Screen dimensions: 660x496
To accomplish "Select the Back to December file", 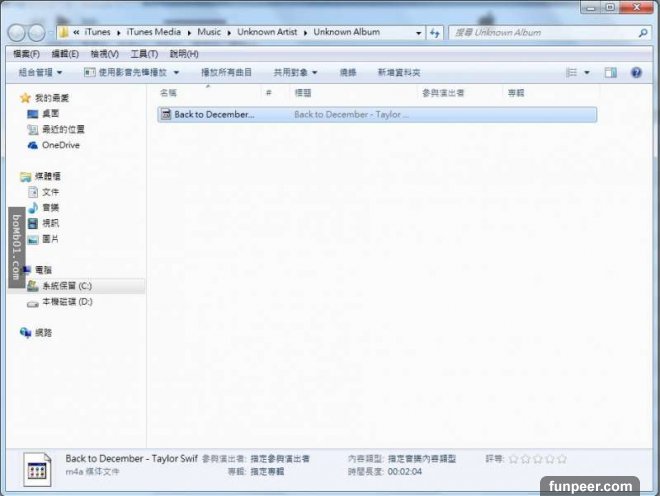I will click(214, 115).
